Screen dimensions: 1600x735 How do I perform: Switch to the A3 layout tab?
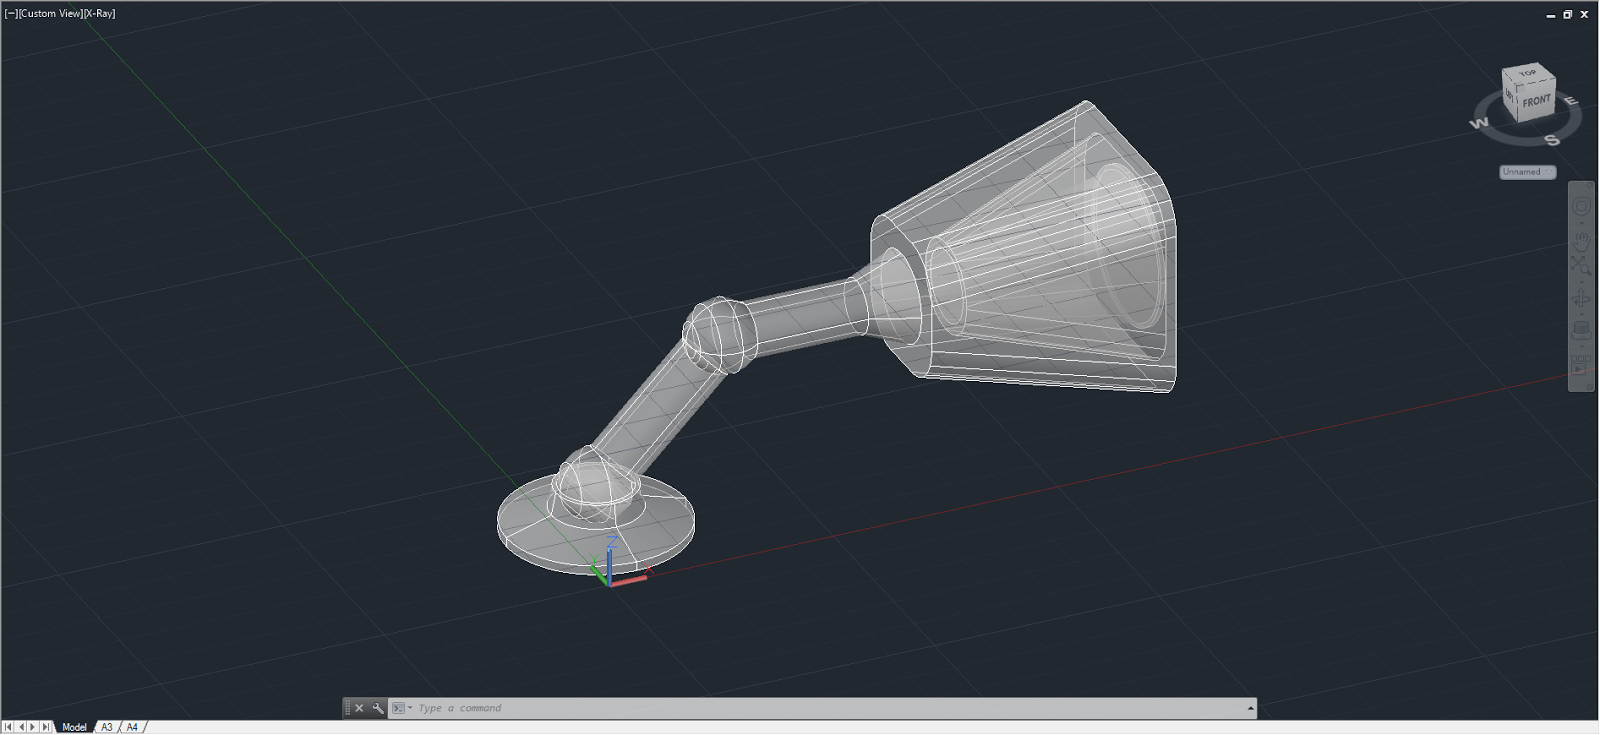[x=107, y=727]
